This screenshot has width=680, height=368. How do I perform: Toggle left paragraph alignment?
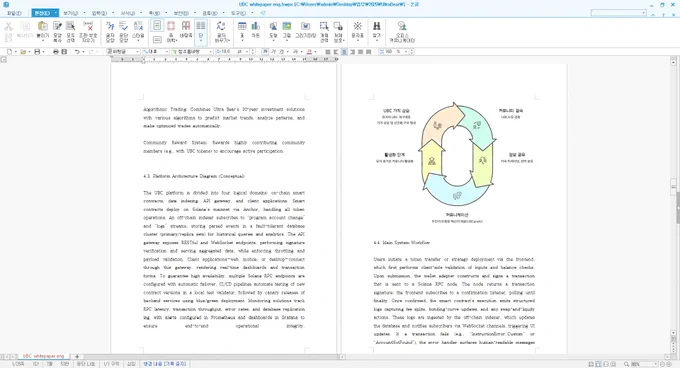336,52
